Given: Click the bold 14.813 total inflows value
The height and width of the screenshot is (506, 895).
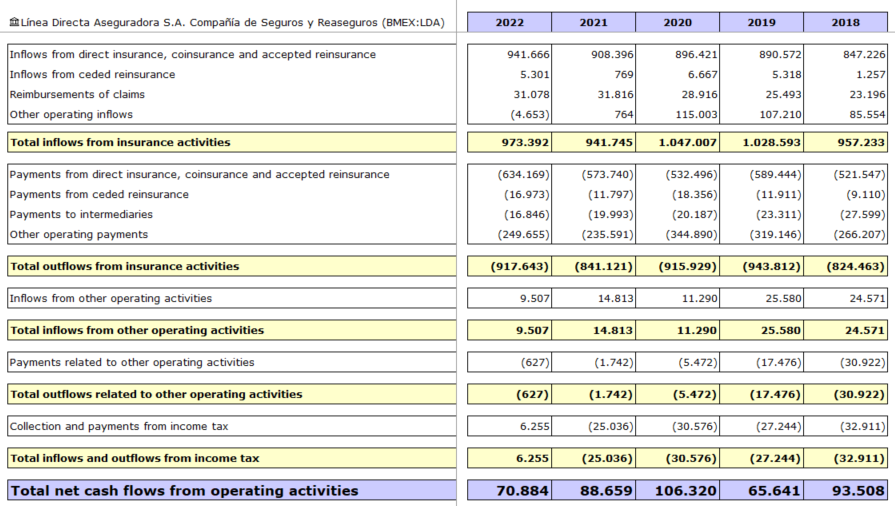Looking at the screenshot, I should (612, 330).
